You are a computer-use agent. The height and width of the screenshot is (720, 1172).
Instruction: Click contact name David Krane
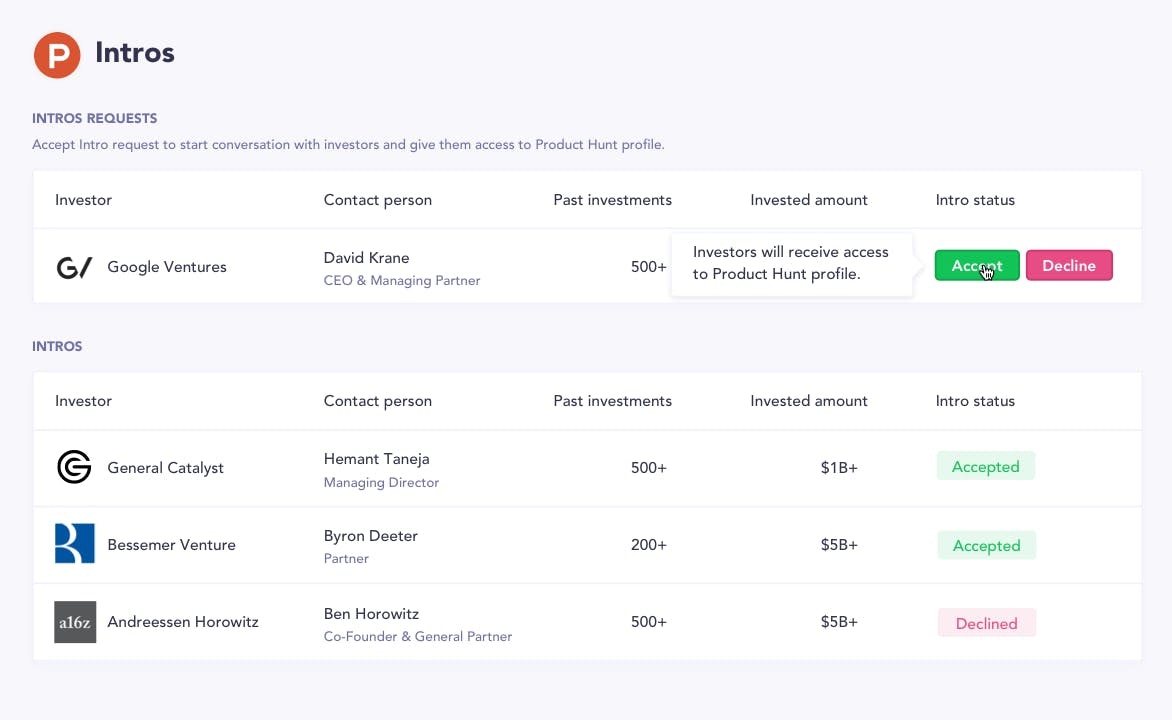coord(366,258)
